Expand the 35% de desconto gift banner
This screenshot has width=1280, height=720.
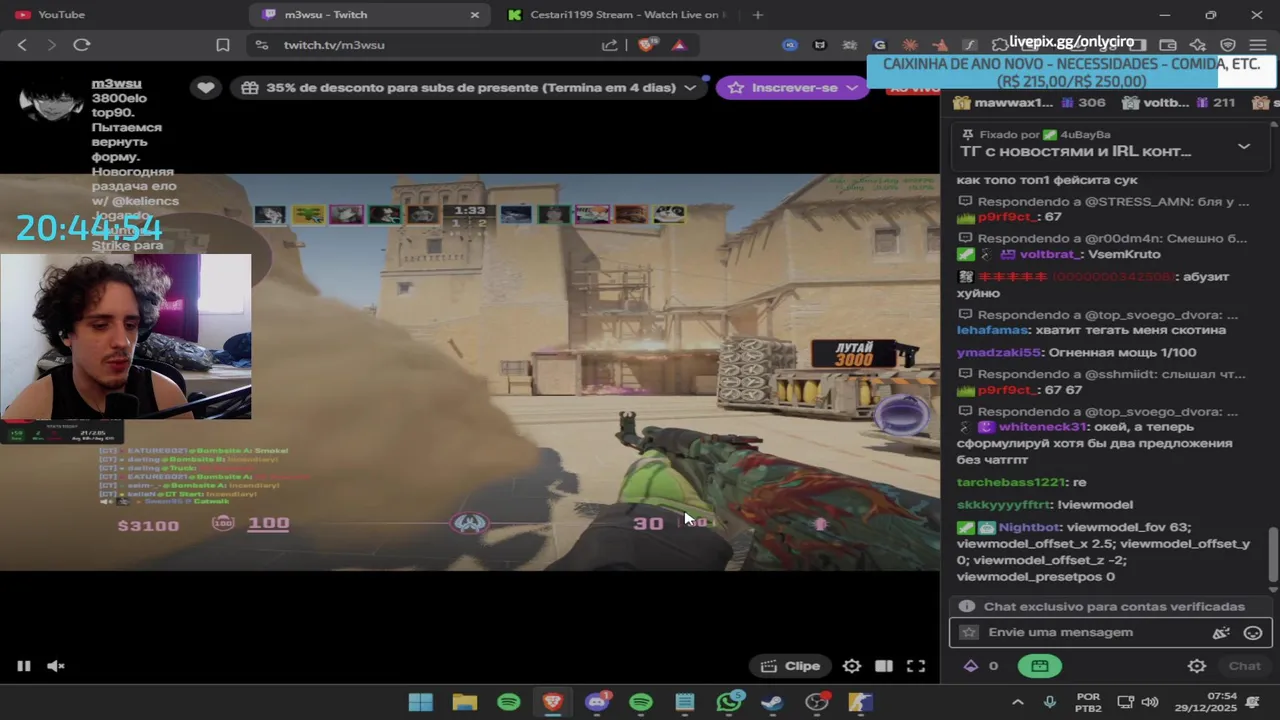point(469,88)
